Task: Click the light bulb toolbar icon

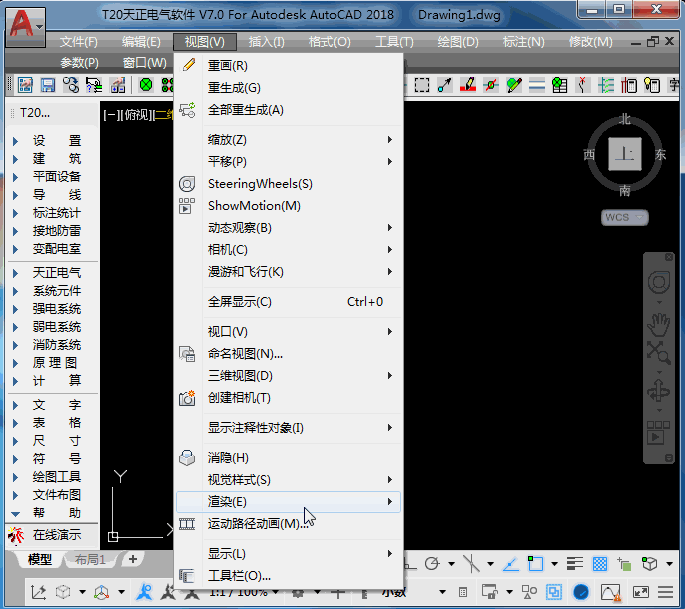Action: pos(652,85)
